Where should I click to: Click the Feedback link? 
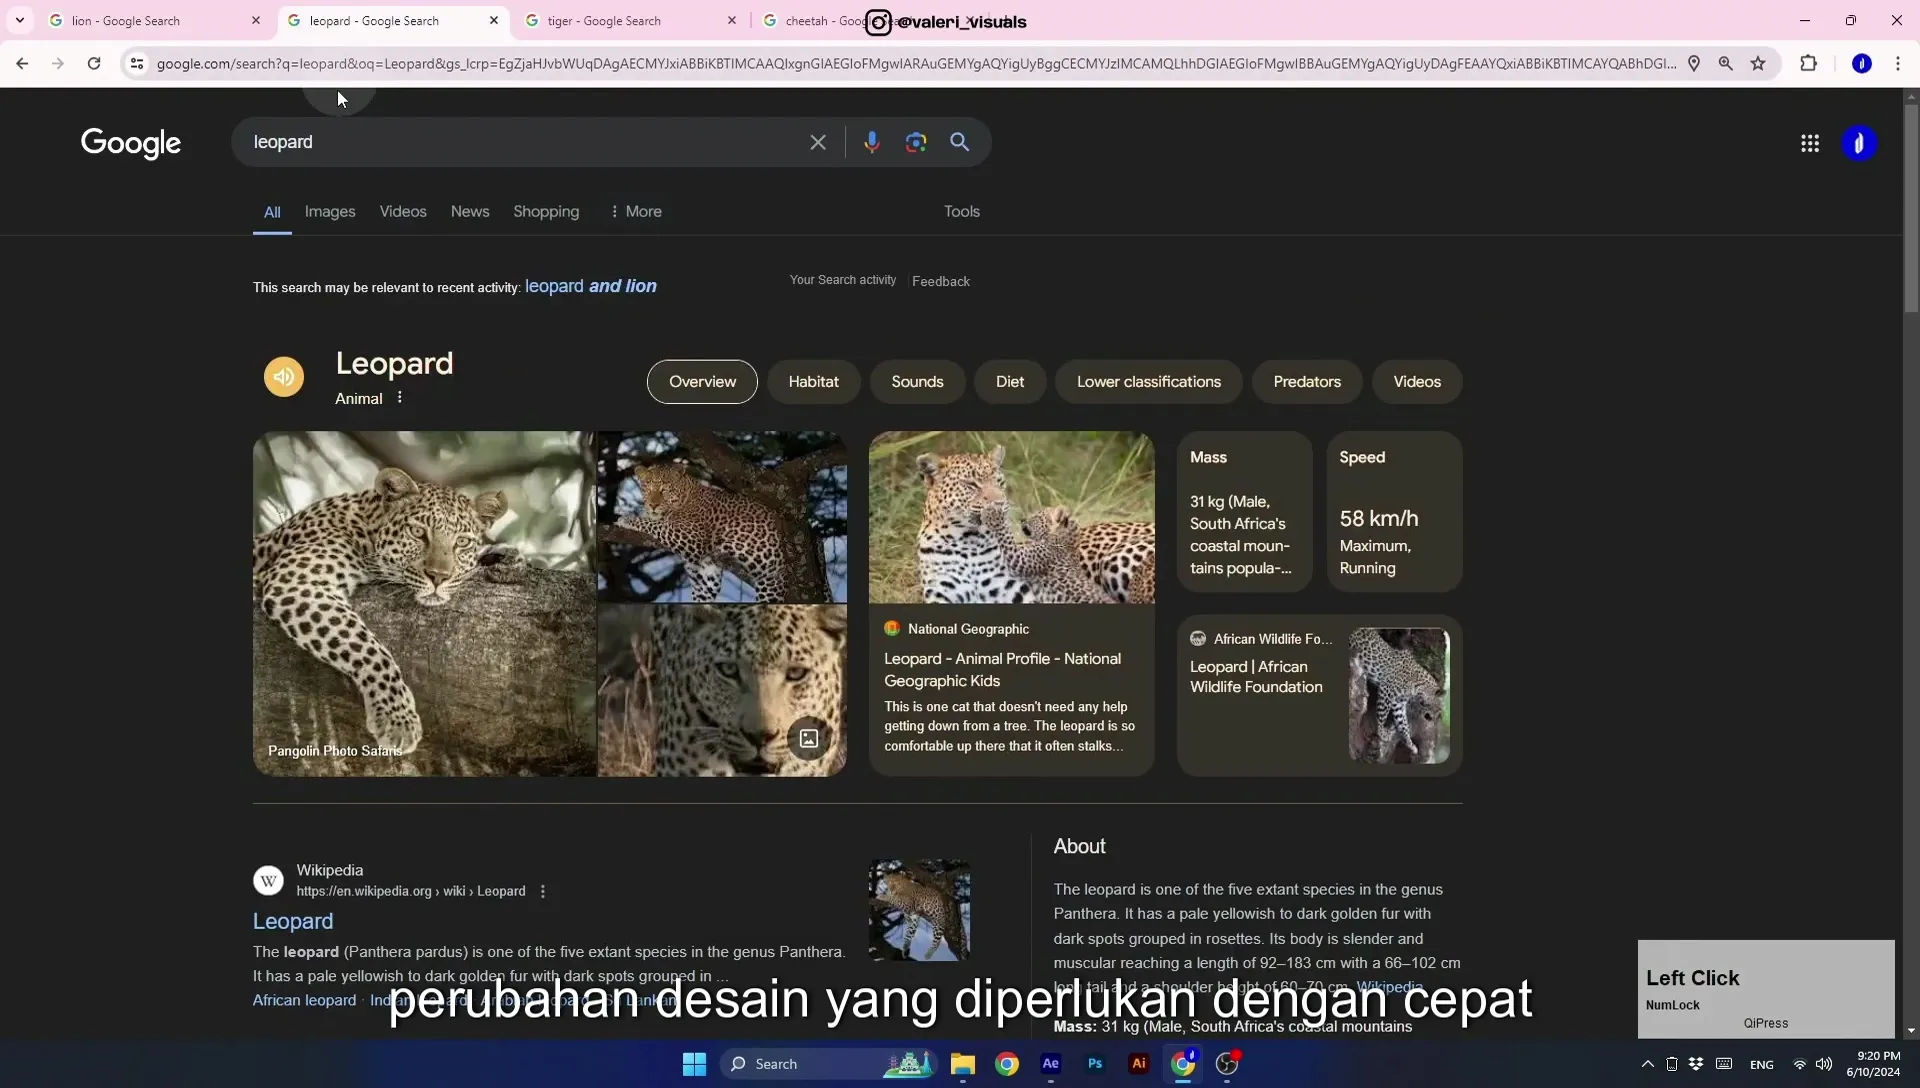940,281
